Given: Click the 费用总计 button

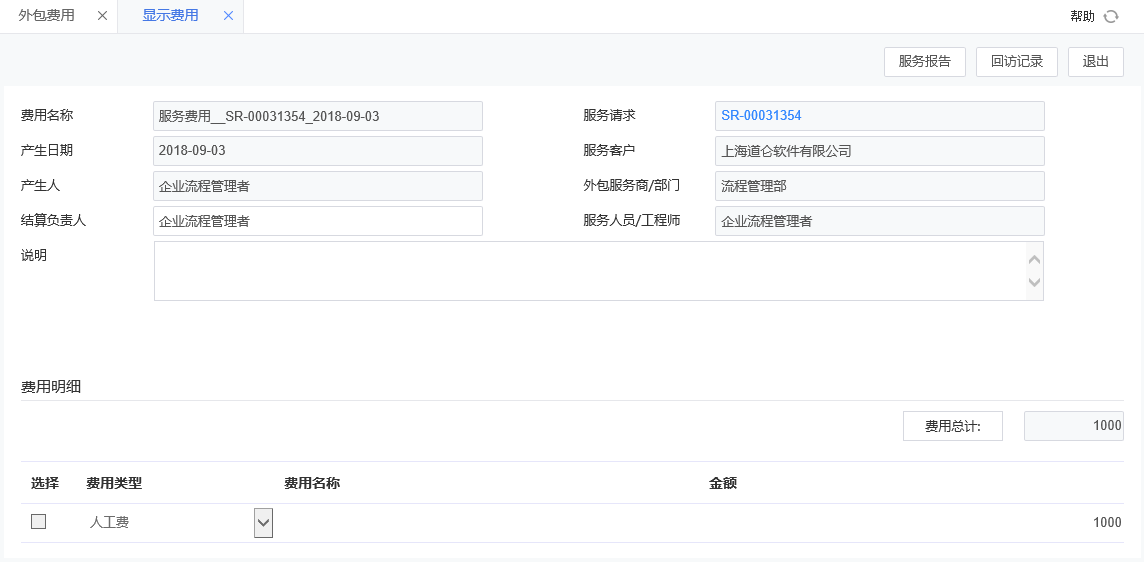Looking at the screenshot, I should tap(952, 426).
